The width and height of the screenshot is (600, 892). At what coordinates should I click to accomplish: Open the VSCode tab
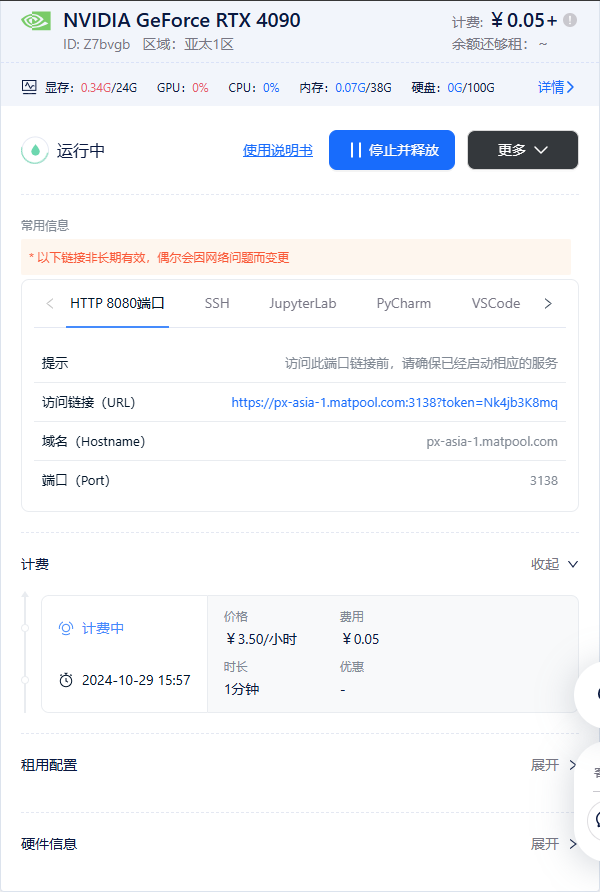pyautogui.click(x=496, y=303)
